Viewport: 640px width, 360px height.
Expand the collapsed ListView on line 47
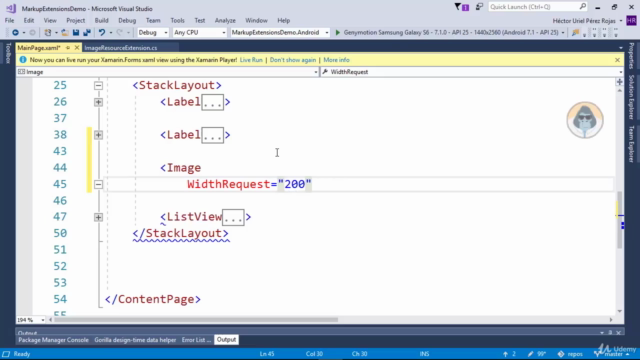[98, 217]
